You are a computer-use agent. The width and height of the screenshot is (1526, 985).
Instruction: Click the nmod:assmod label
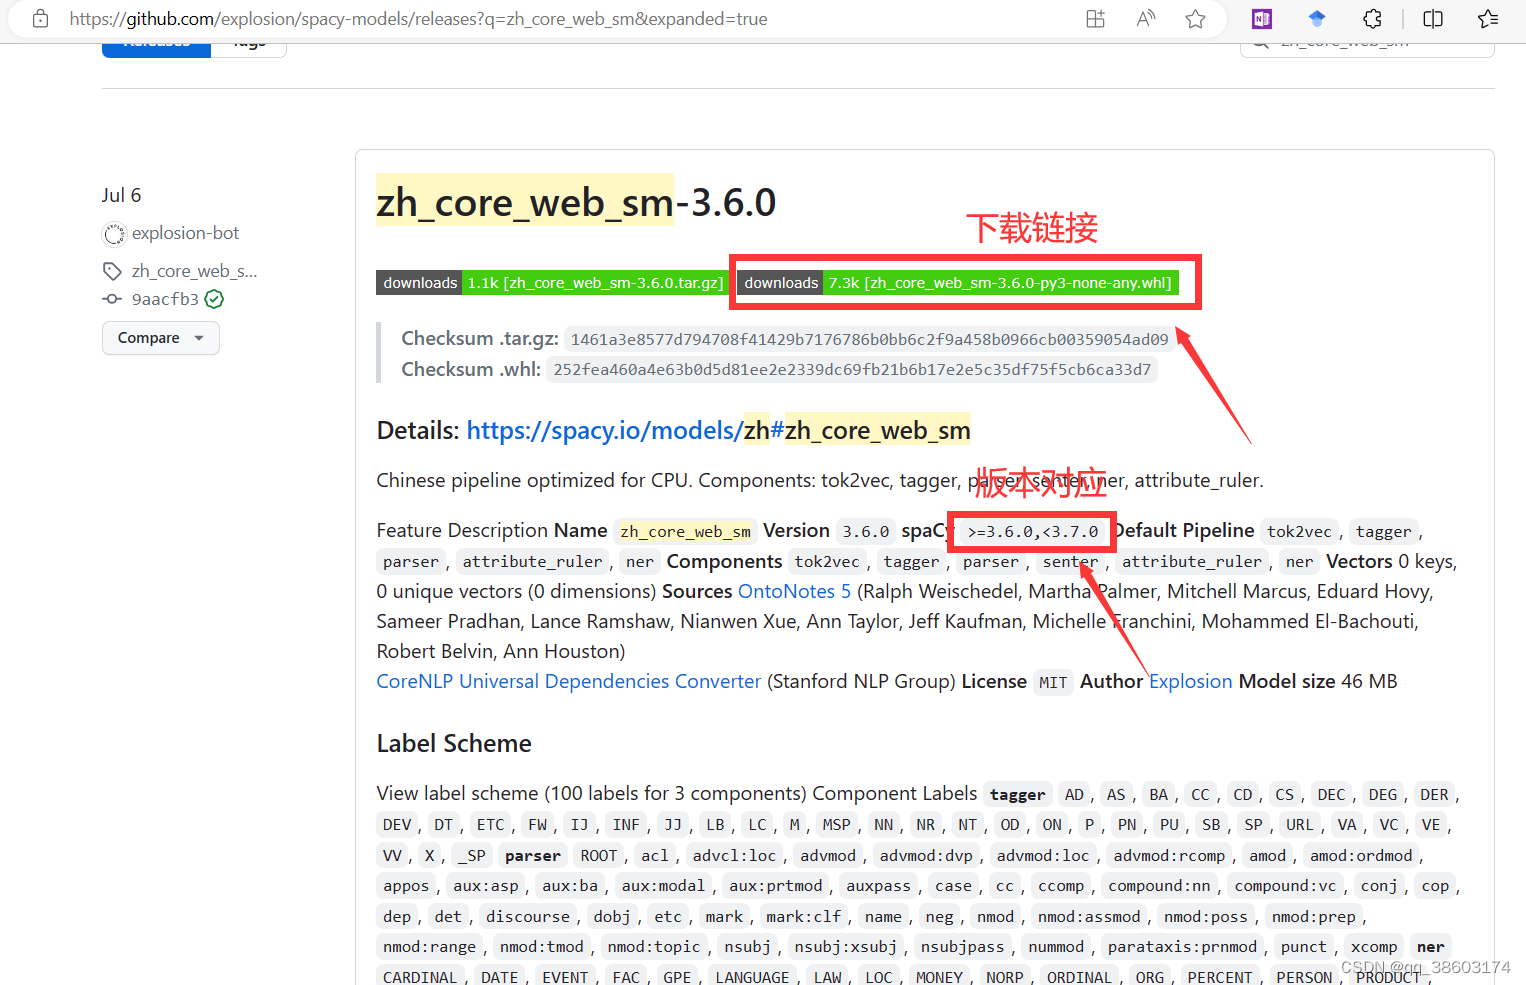click(1089, 917)
